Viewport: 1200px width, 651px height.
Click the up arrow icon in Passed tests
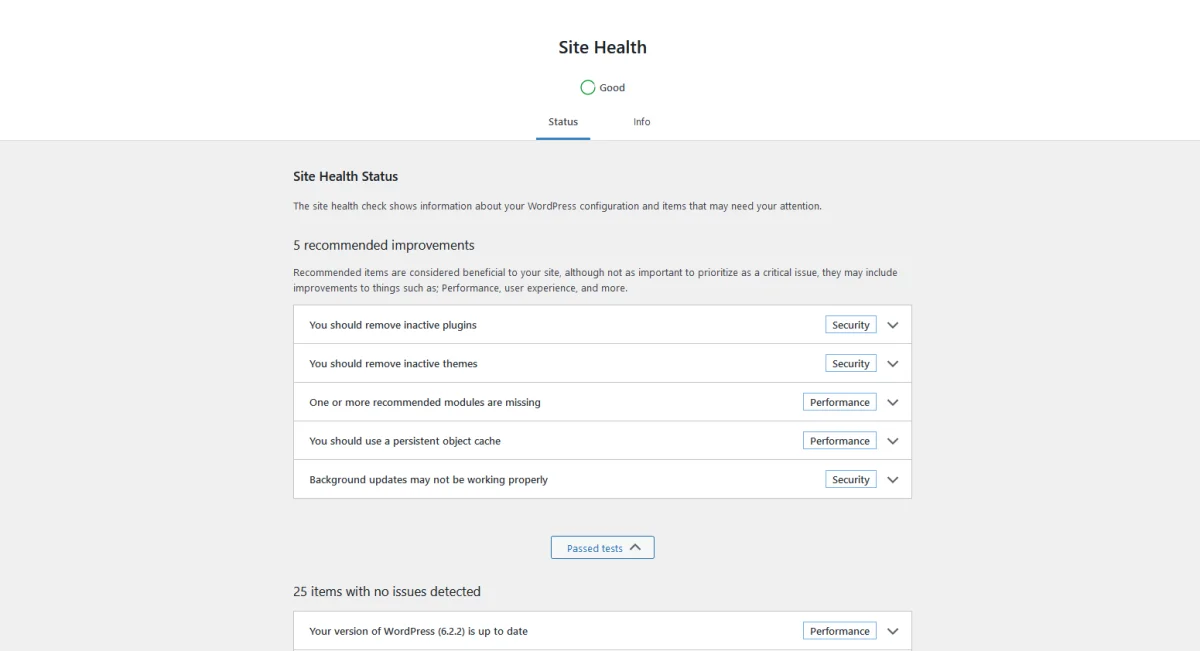point(636,547)
